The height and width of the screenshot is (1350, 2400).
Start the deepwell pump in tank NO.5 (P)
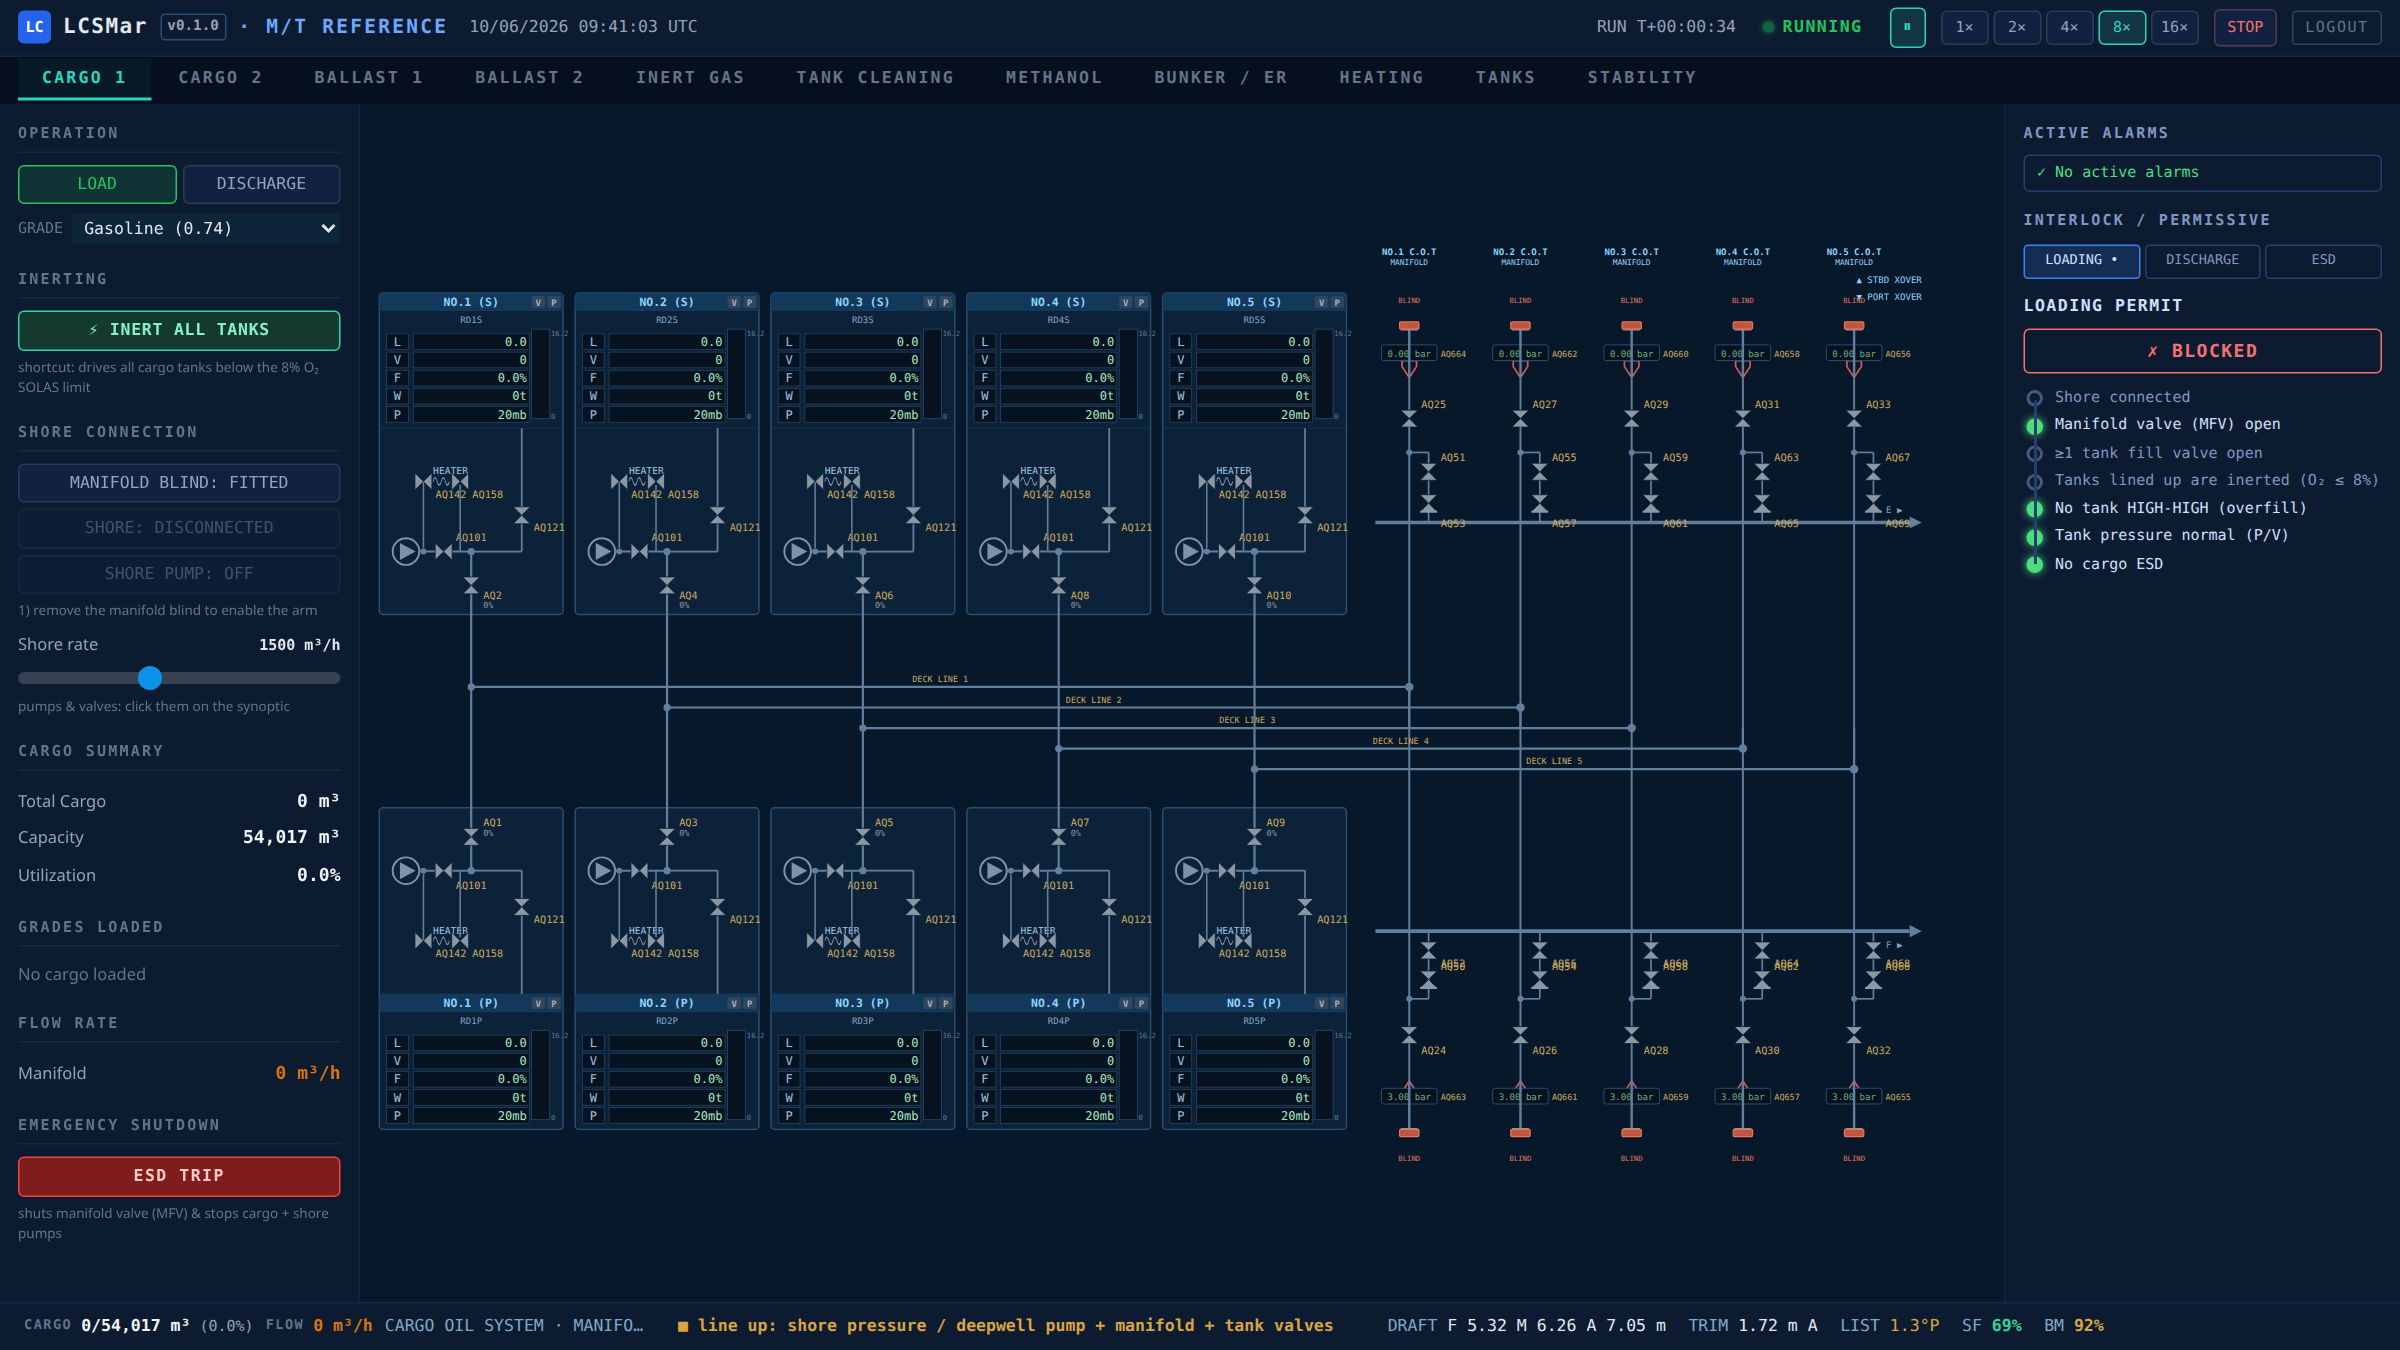(x=1189, y=871)
